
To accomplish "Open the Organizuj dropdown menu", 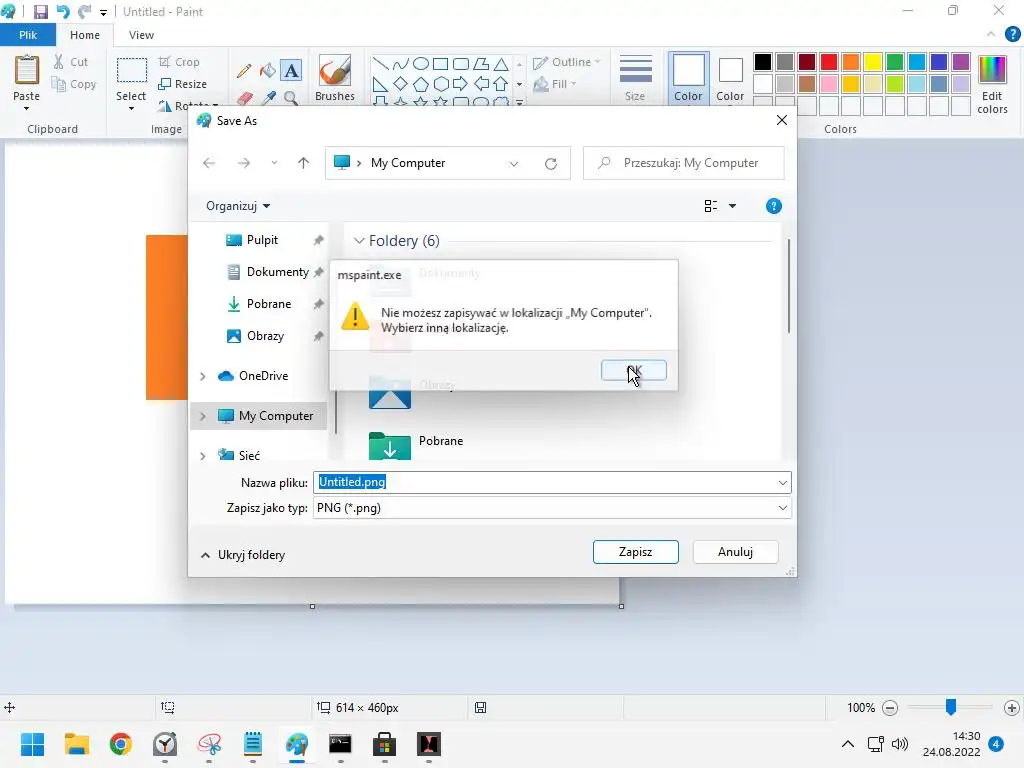I will [238, 206].
